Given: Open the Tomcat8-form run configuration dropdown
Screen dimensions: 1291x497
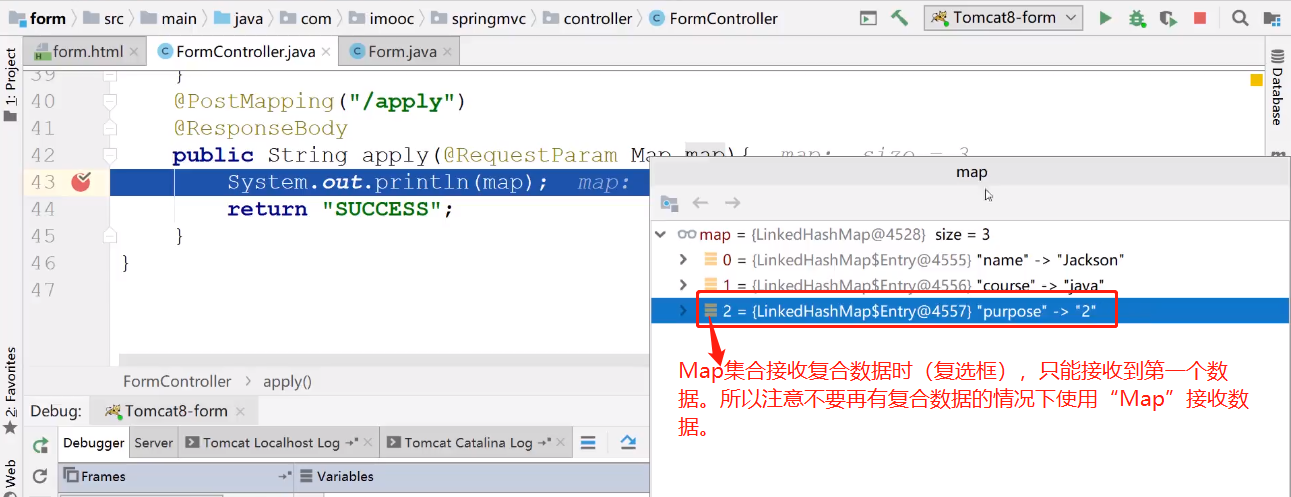Looking at the screenshot, I should point(1003,18).
